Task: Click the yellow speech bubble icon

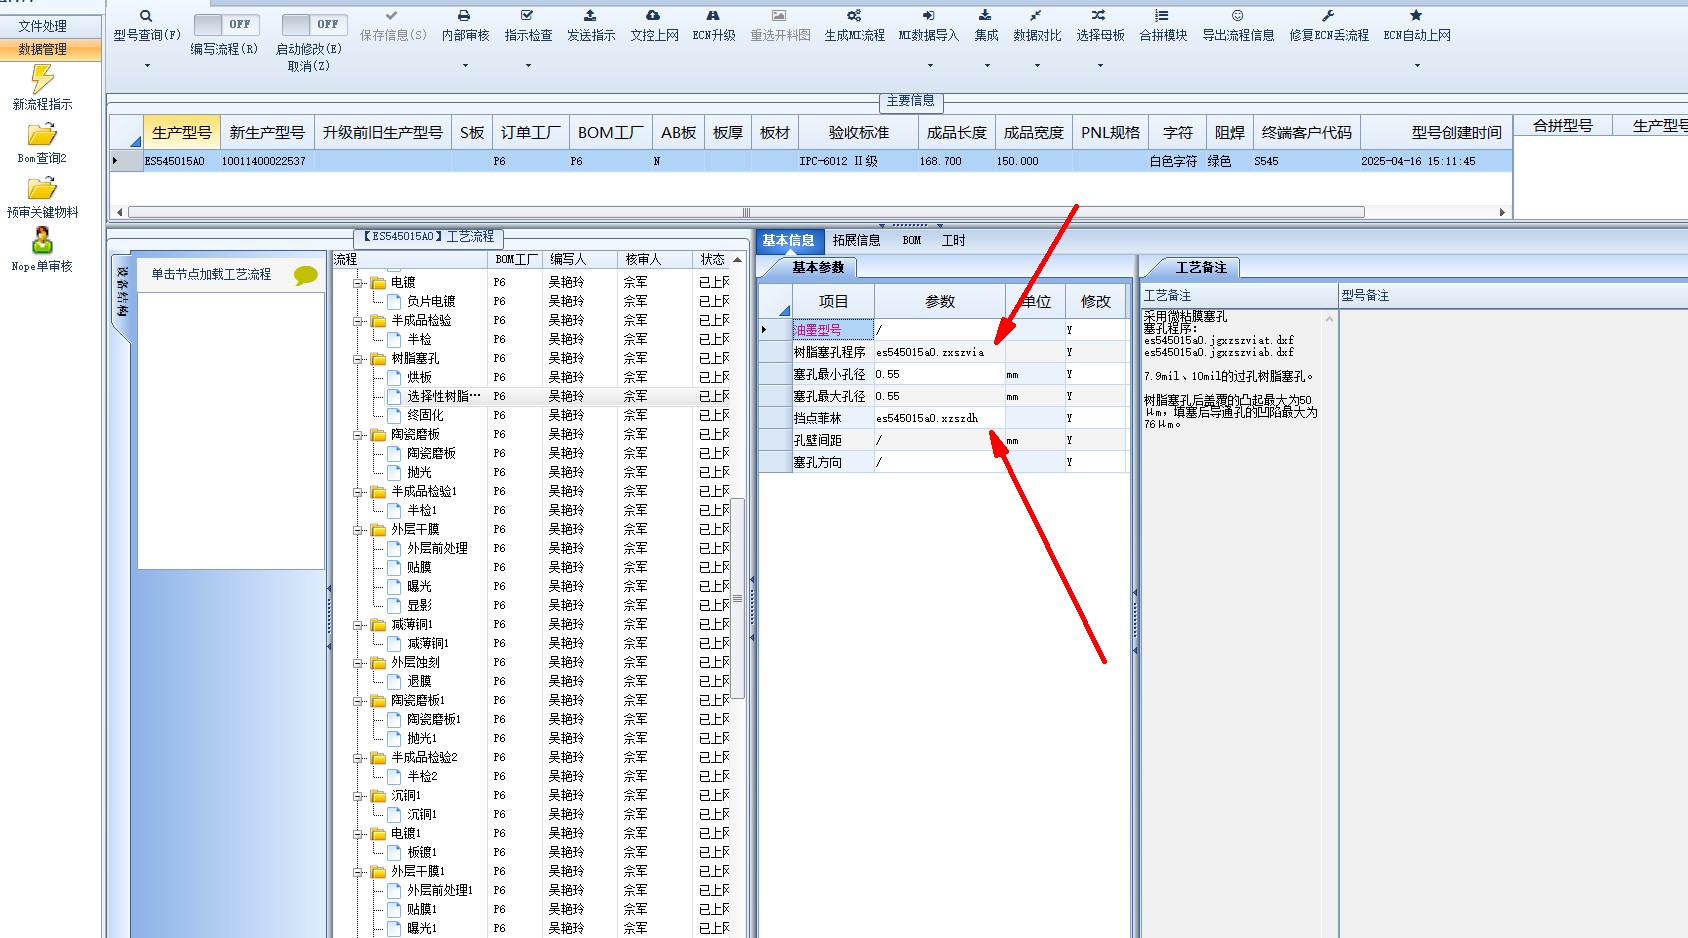Action: pos(305,276)
